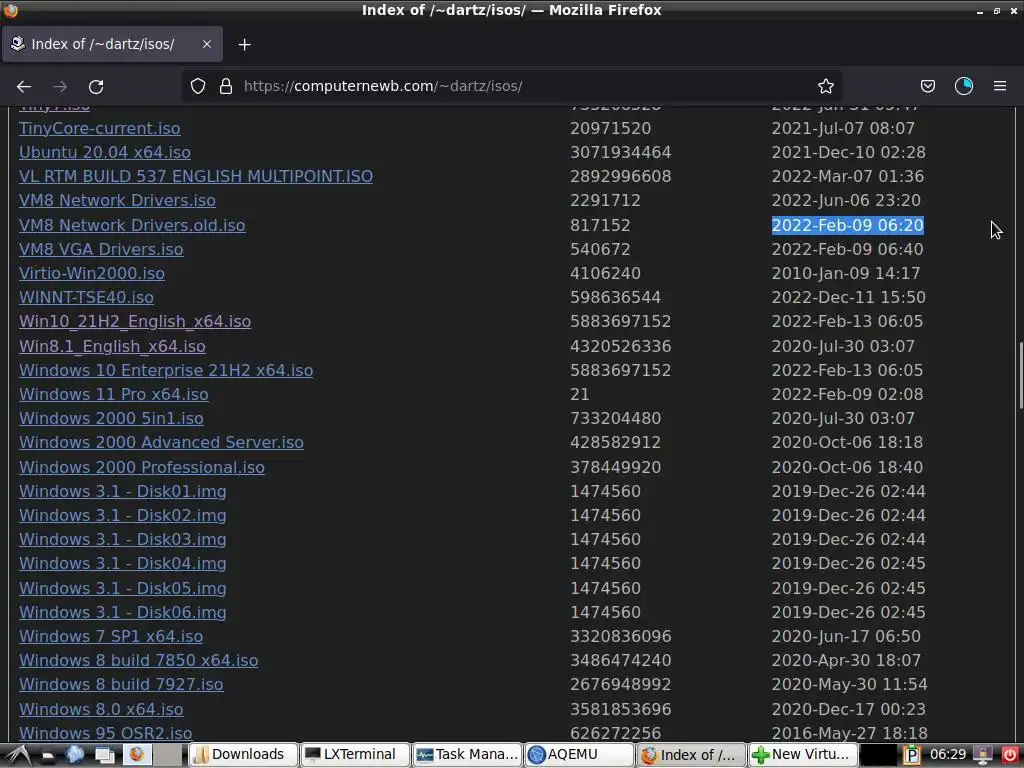Viewport: 1024px width, 768px height.
Task: Click the page vertical scrollbar thumb
Action: coord(1019,376)
